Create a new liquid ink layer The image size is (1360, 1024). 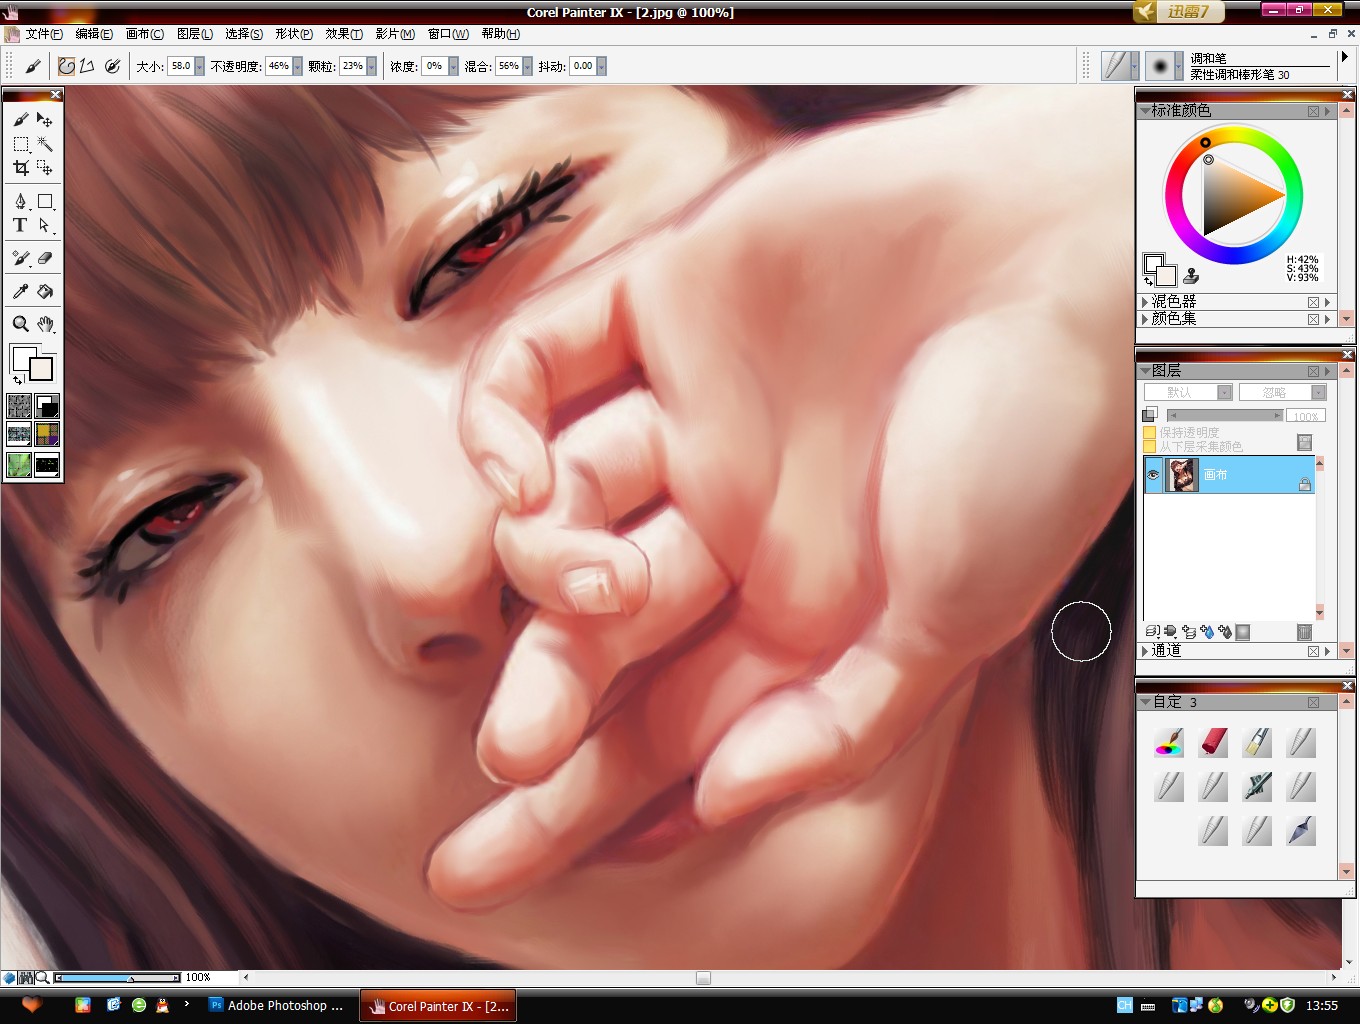1225,632
